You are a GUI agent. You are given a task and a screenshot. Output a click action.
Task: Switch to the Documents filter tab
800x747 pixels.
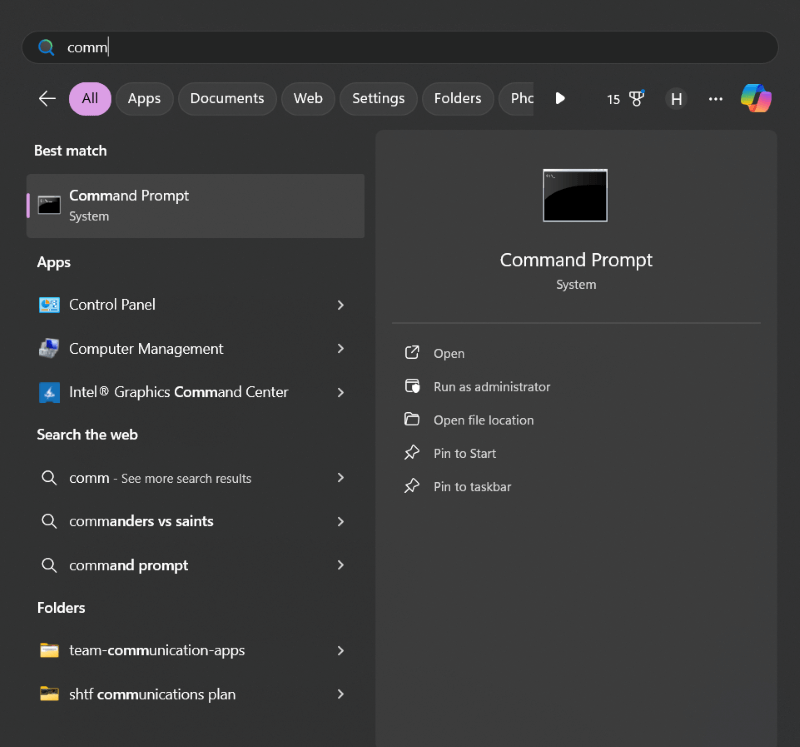tap(227, 98)
